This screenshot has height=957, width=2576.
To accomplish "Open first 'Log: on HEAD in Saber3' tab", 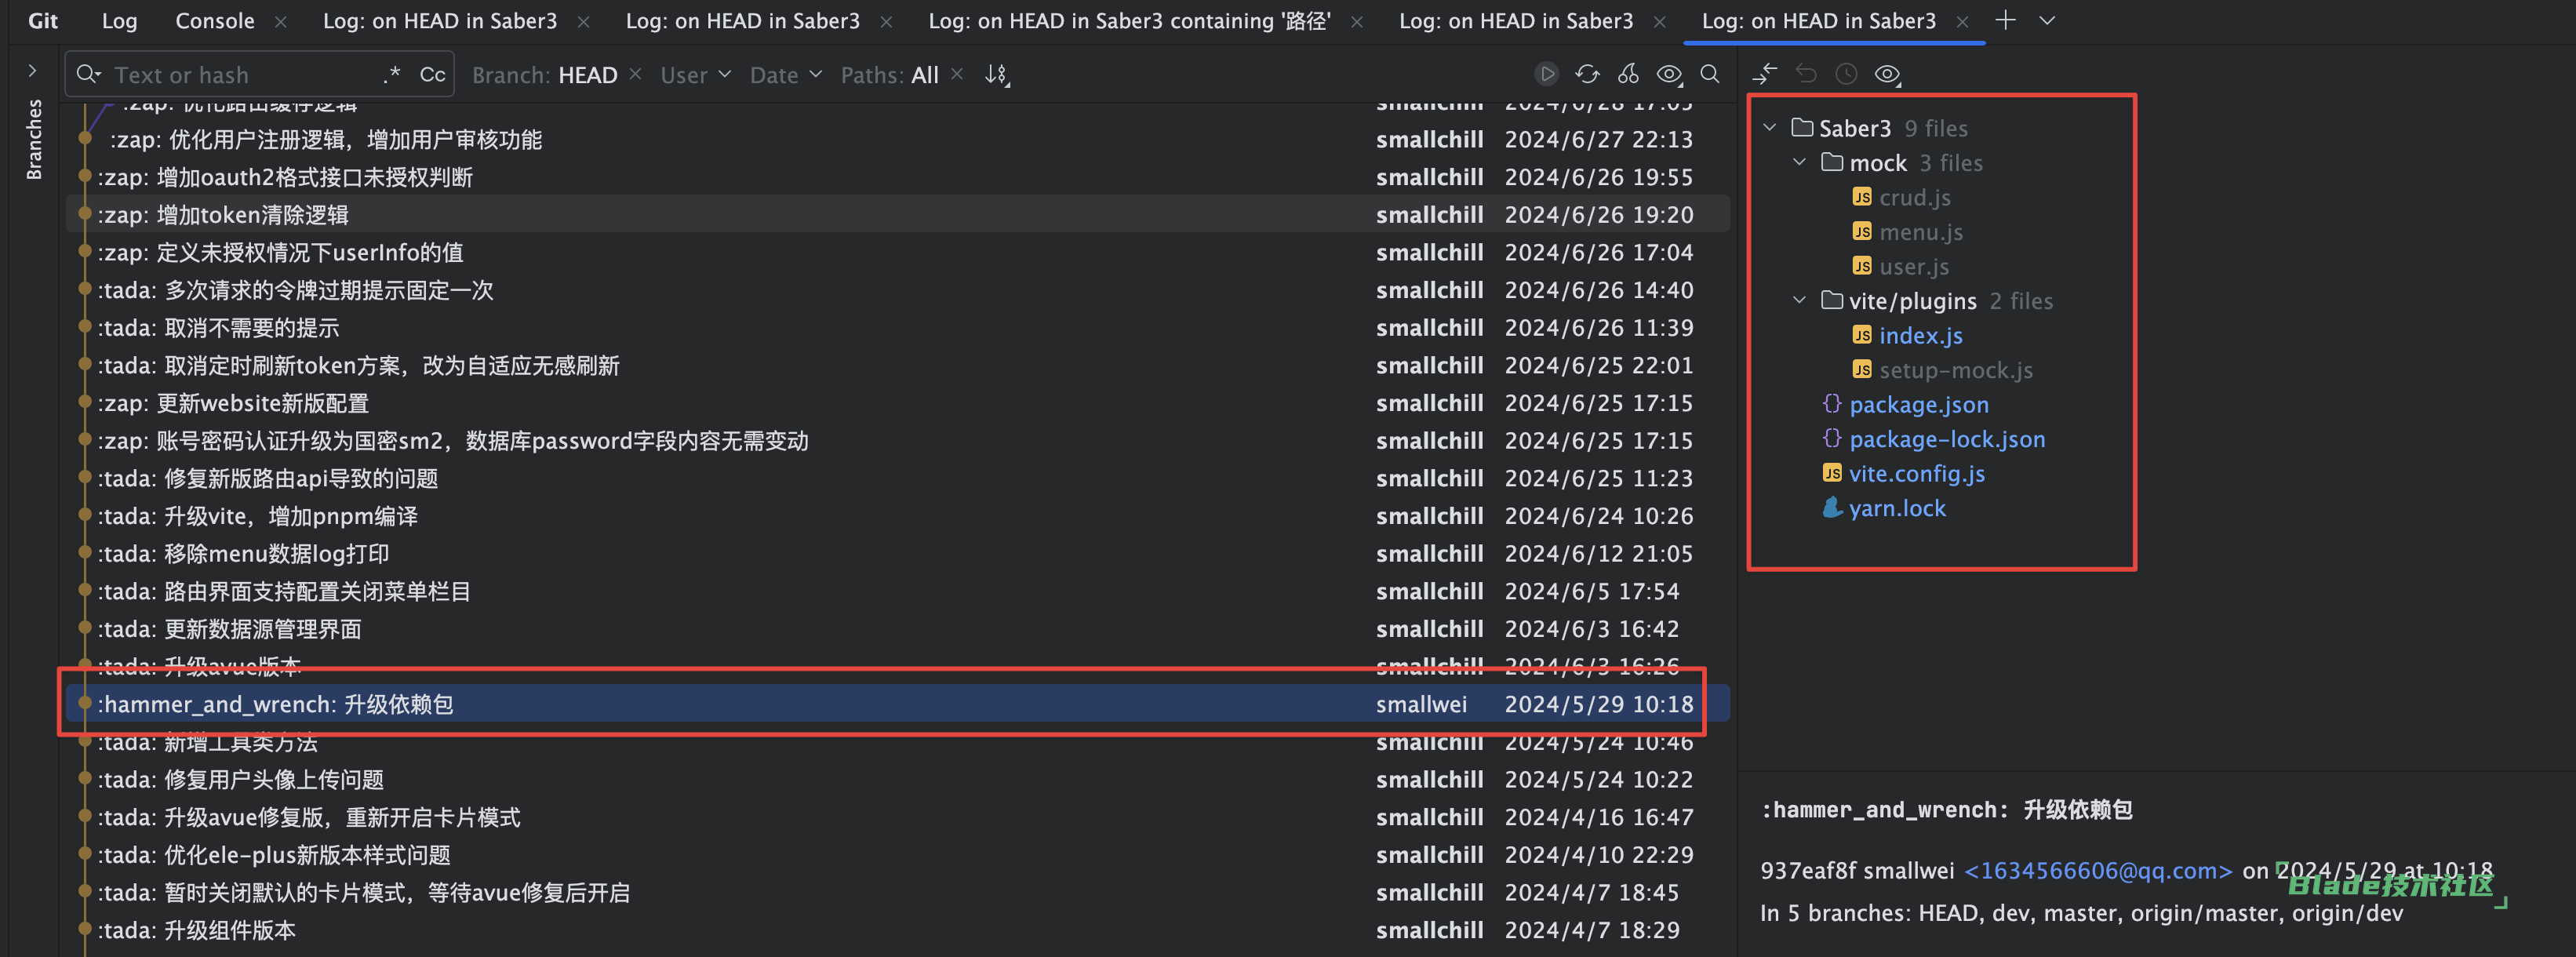I will click(439, 21).
